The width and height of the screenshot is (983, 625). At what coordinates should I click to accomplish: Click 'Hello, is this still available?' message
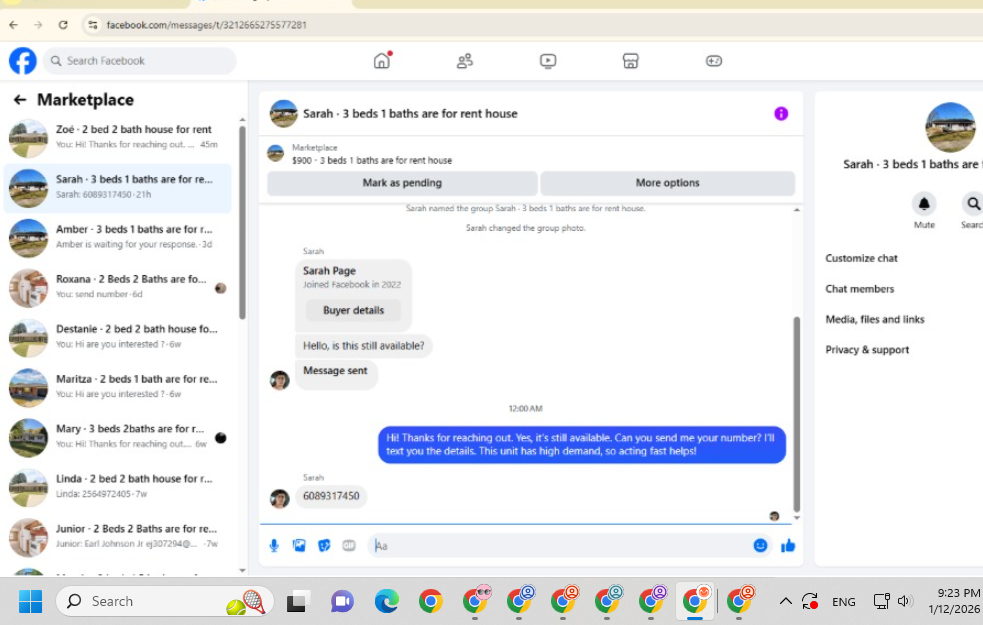click(x=364, y=346)
